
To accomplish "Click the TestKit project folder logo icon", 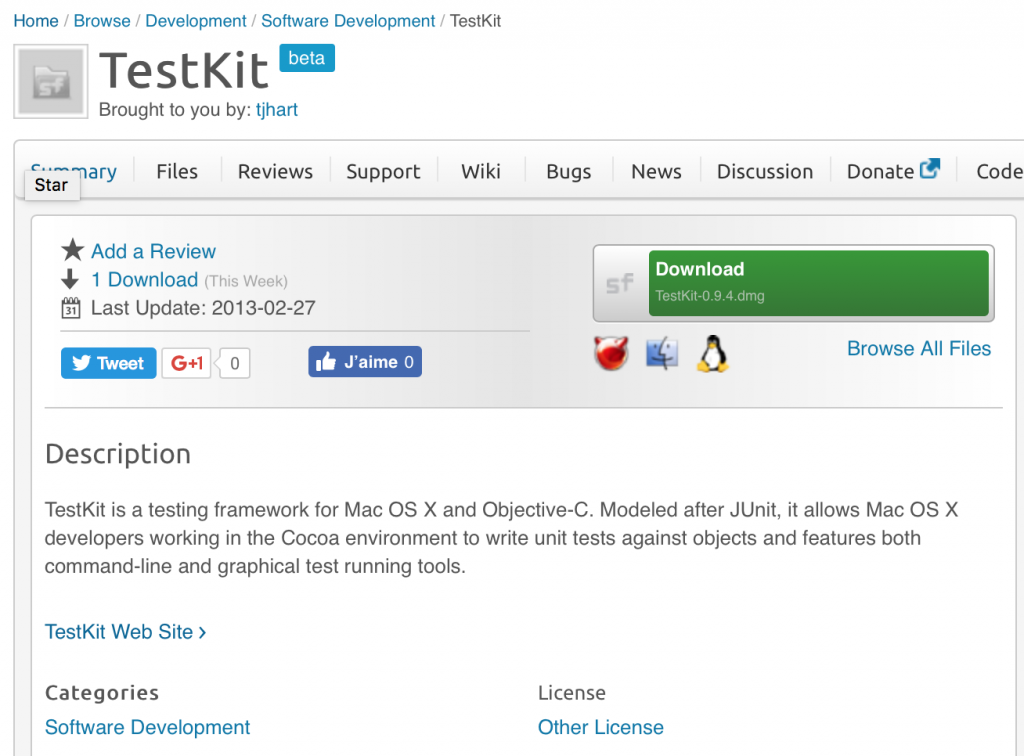I will (51, 82).
